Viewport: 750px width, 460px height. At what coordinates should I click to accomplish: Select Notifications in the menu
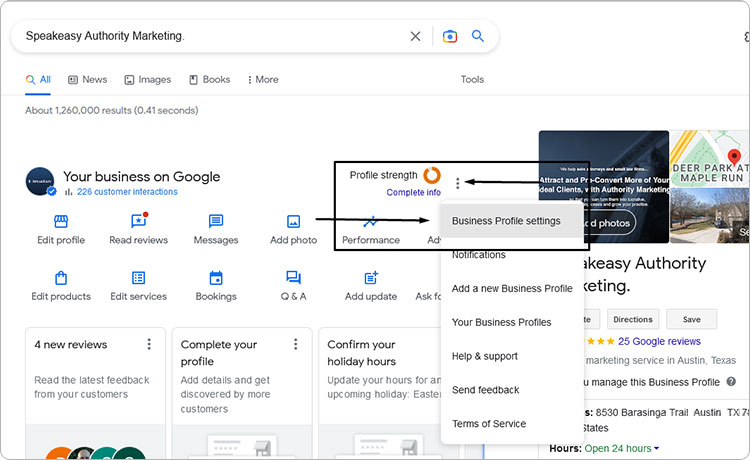[512, 255]
